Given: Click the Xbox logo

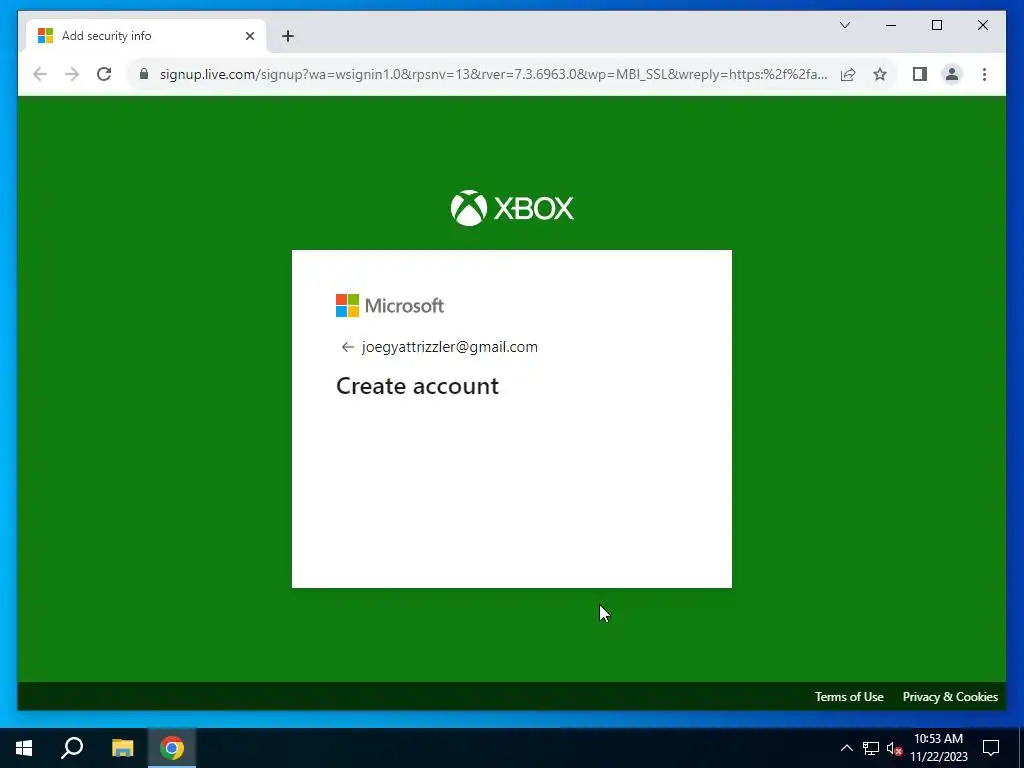Looking at the screenshot, I should 512,208.
